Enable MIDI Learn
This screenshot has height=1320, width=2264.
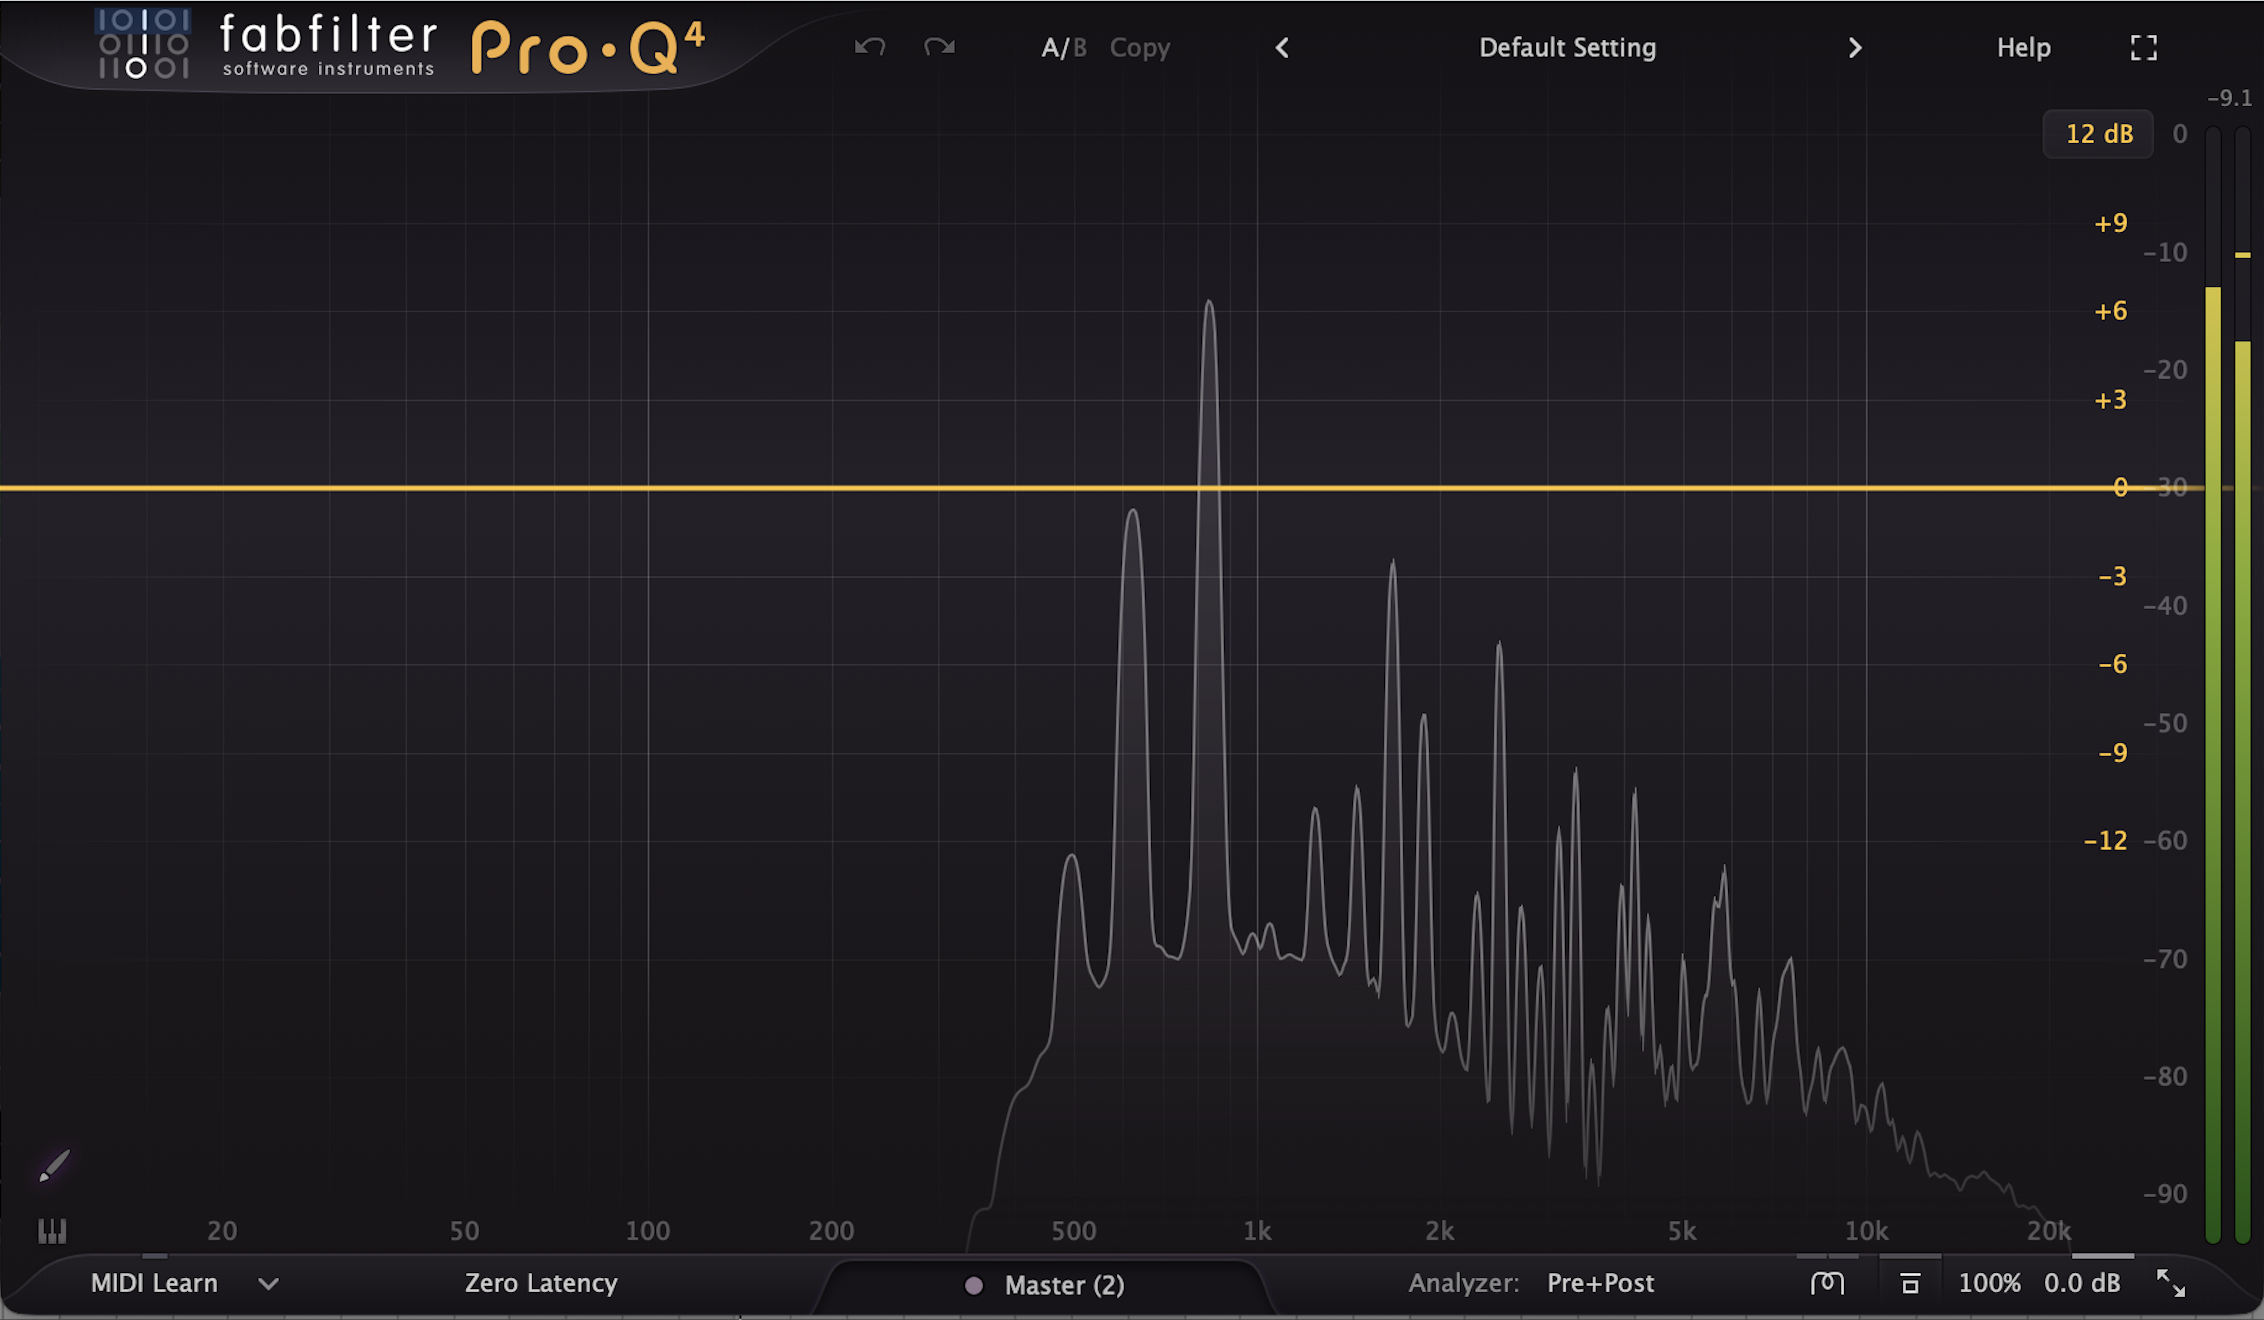click(154, 1283)
